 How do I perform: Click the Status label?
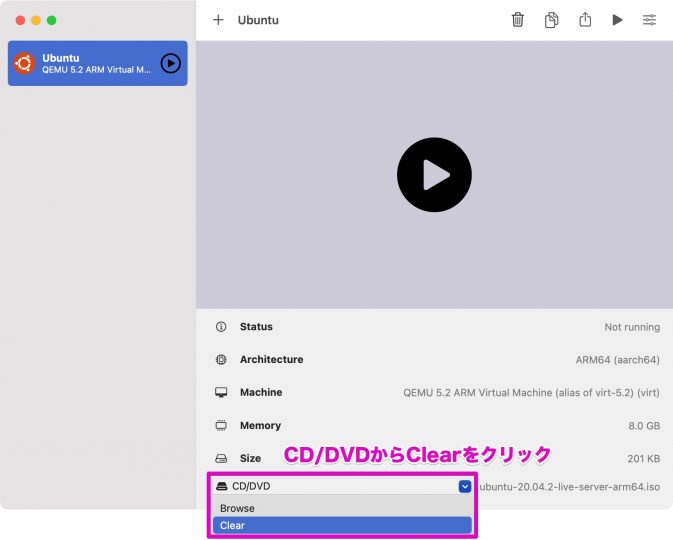pyautogui.click(x=256, y=327)
